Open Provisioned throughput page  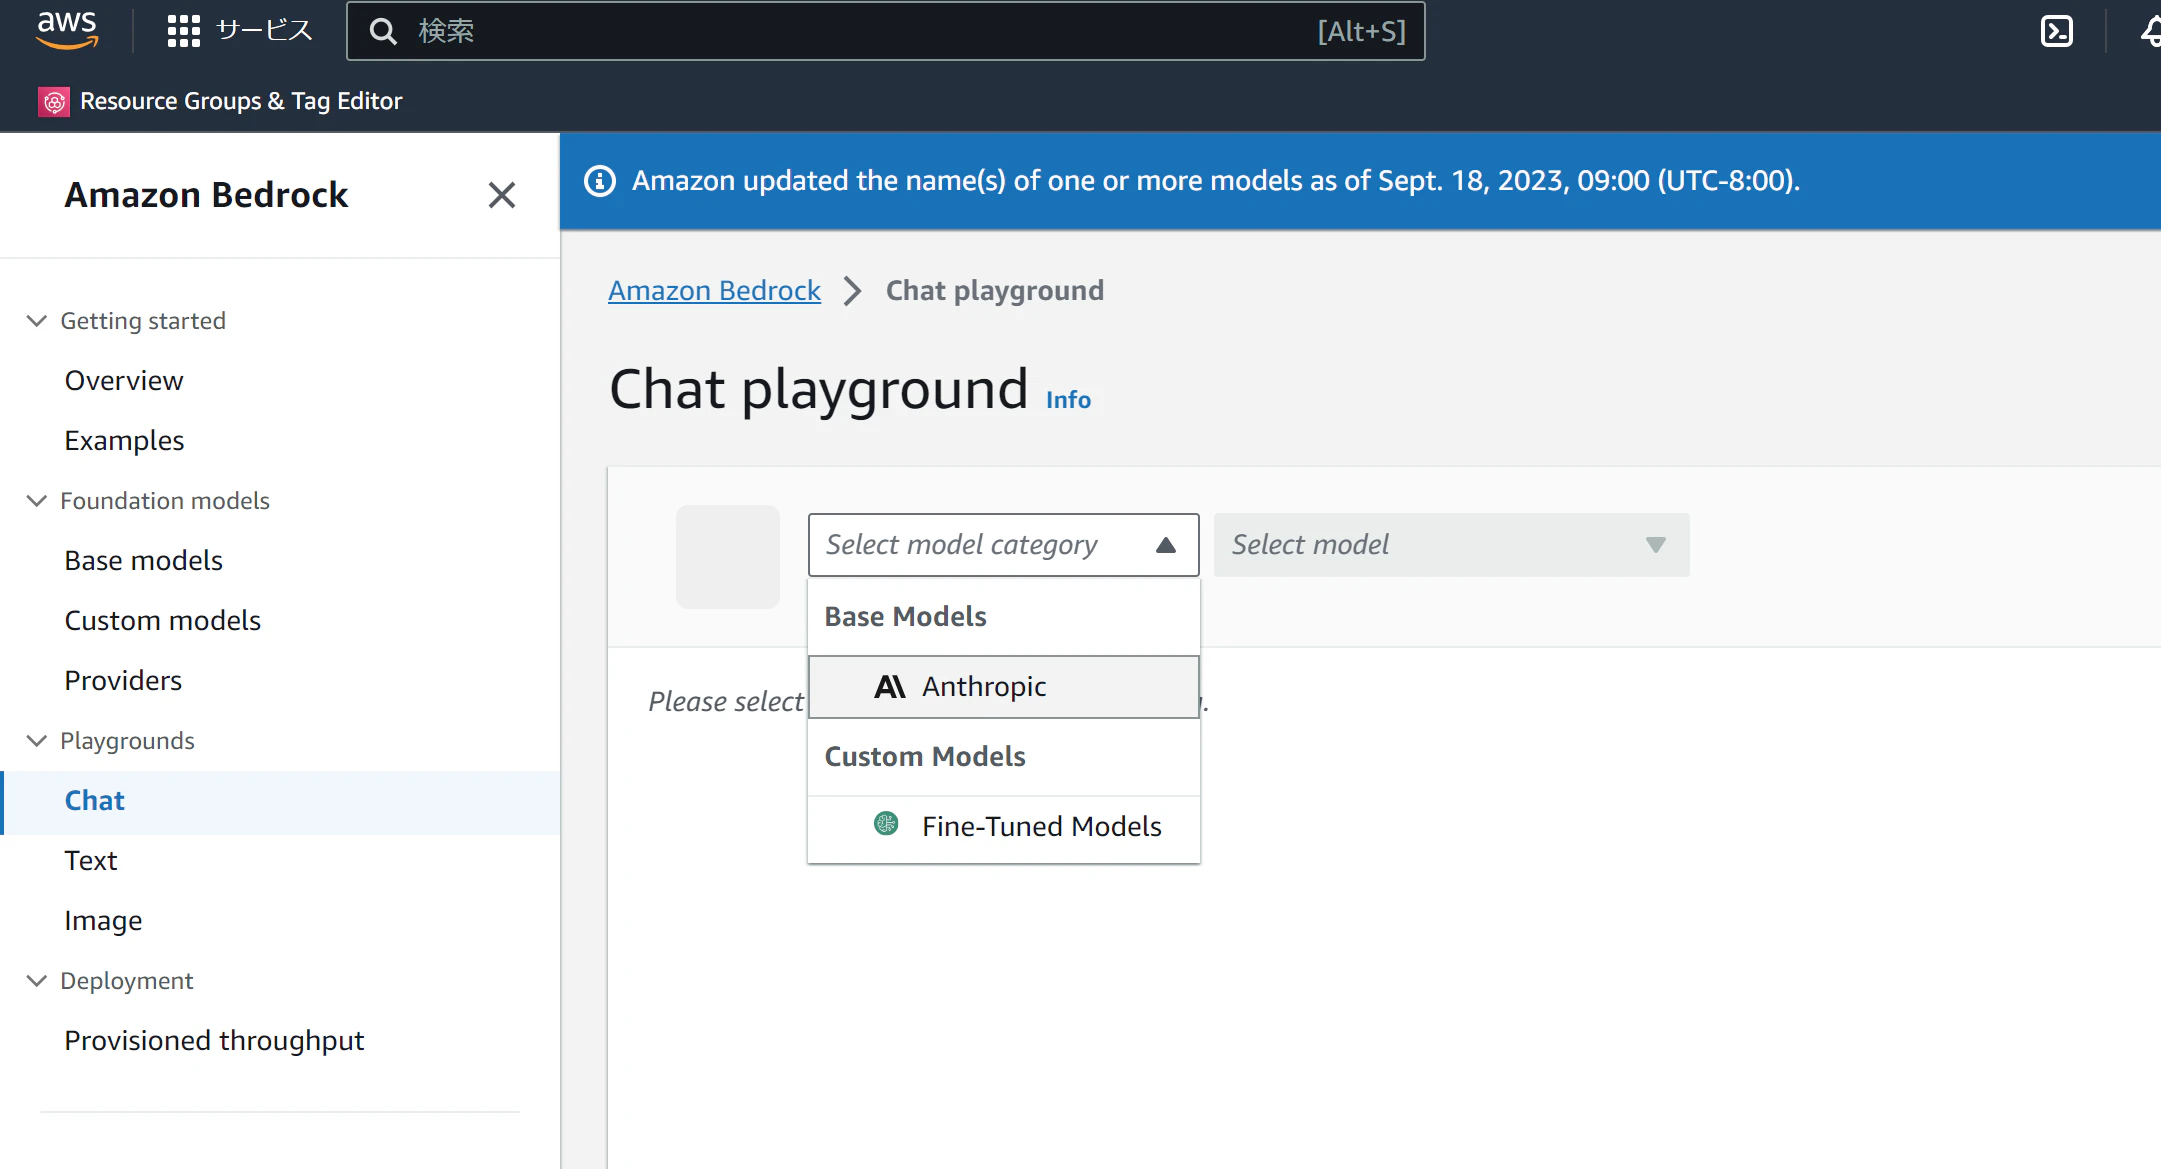point(214,1041)
